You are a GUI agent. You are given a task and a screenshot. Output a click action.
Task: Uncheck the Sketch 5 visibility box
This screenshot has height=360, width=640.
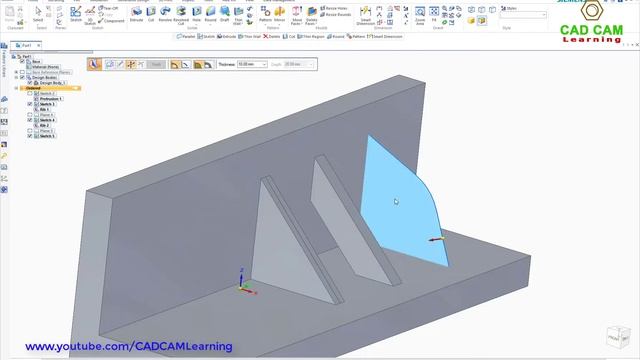tap(30, 136)
